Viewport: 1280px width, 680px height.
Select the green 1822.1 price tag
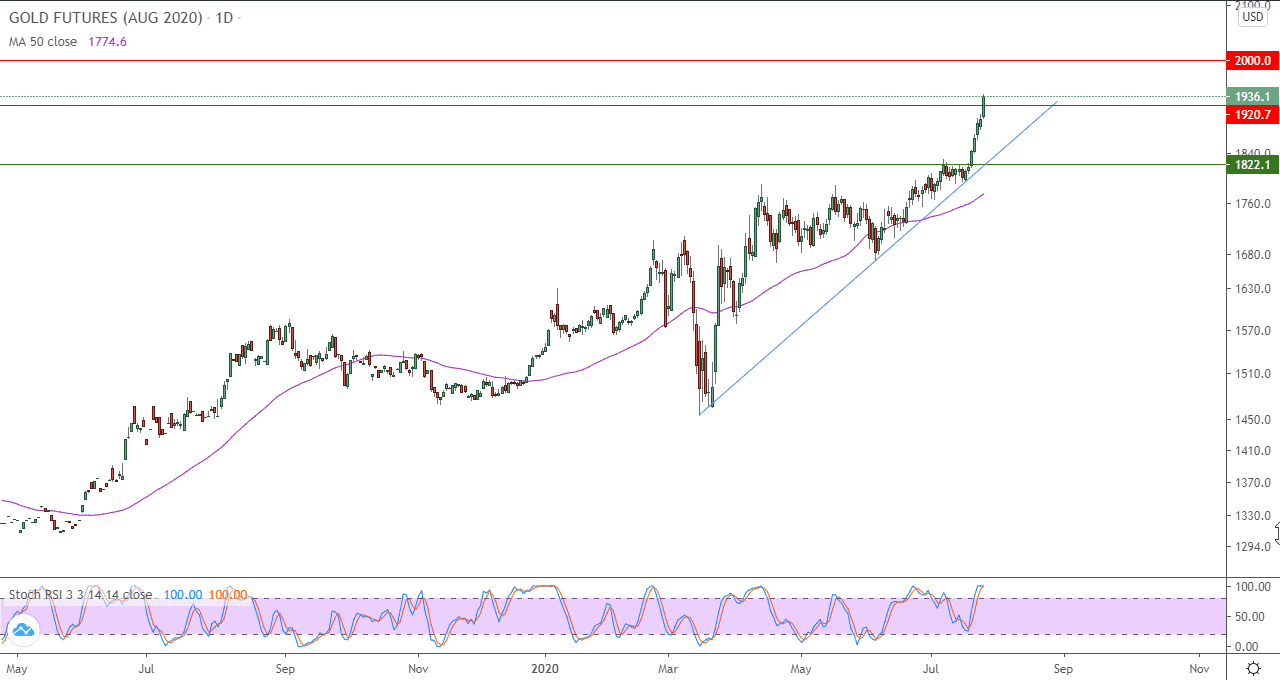point(1252,165)
